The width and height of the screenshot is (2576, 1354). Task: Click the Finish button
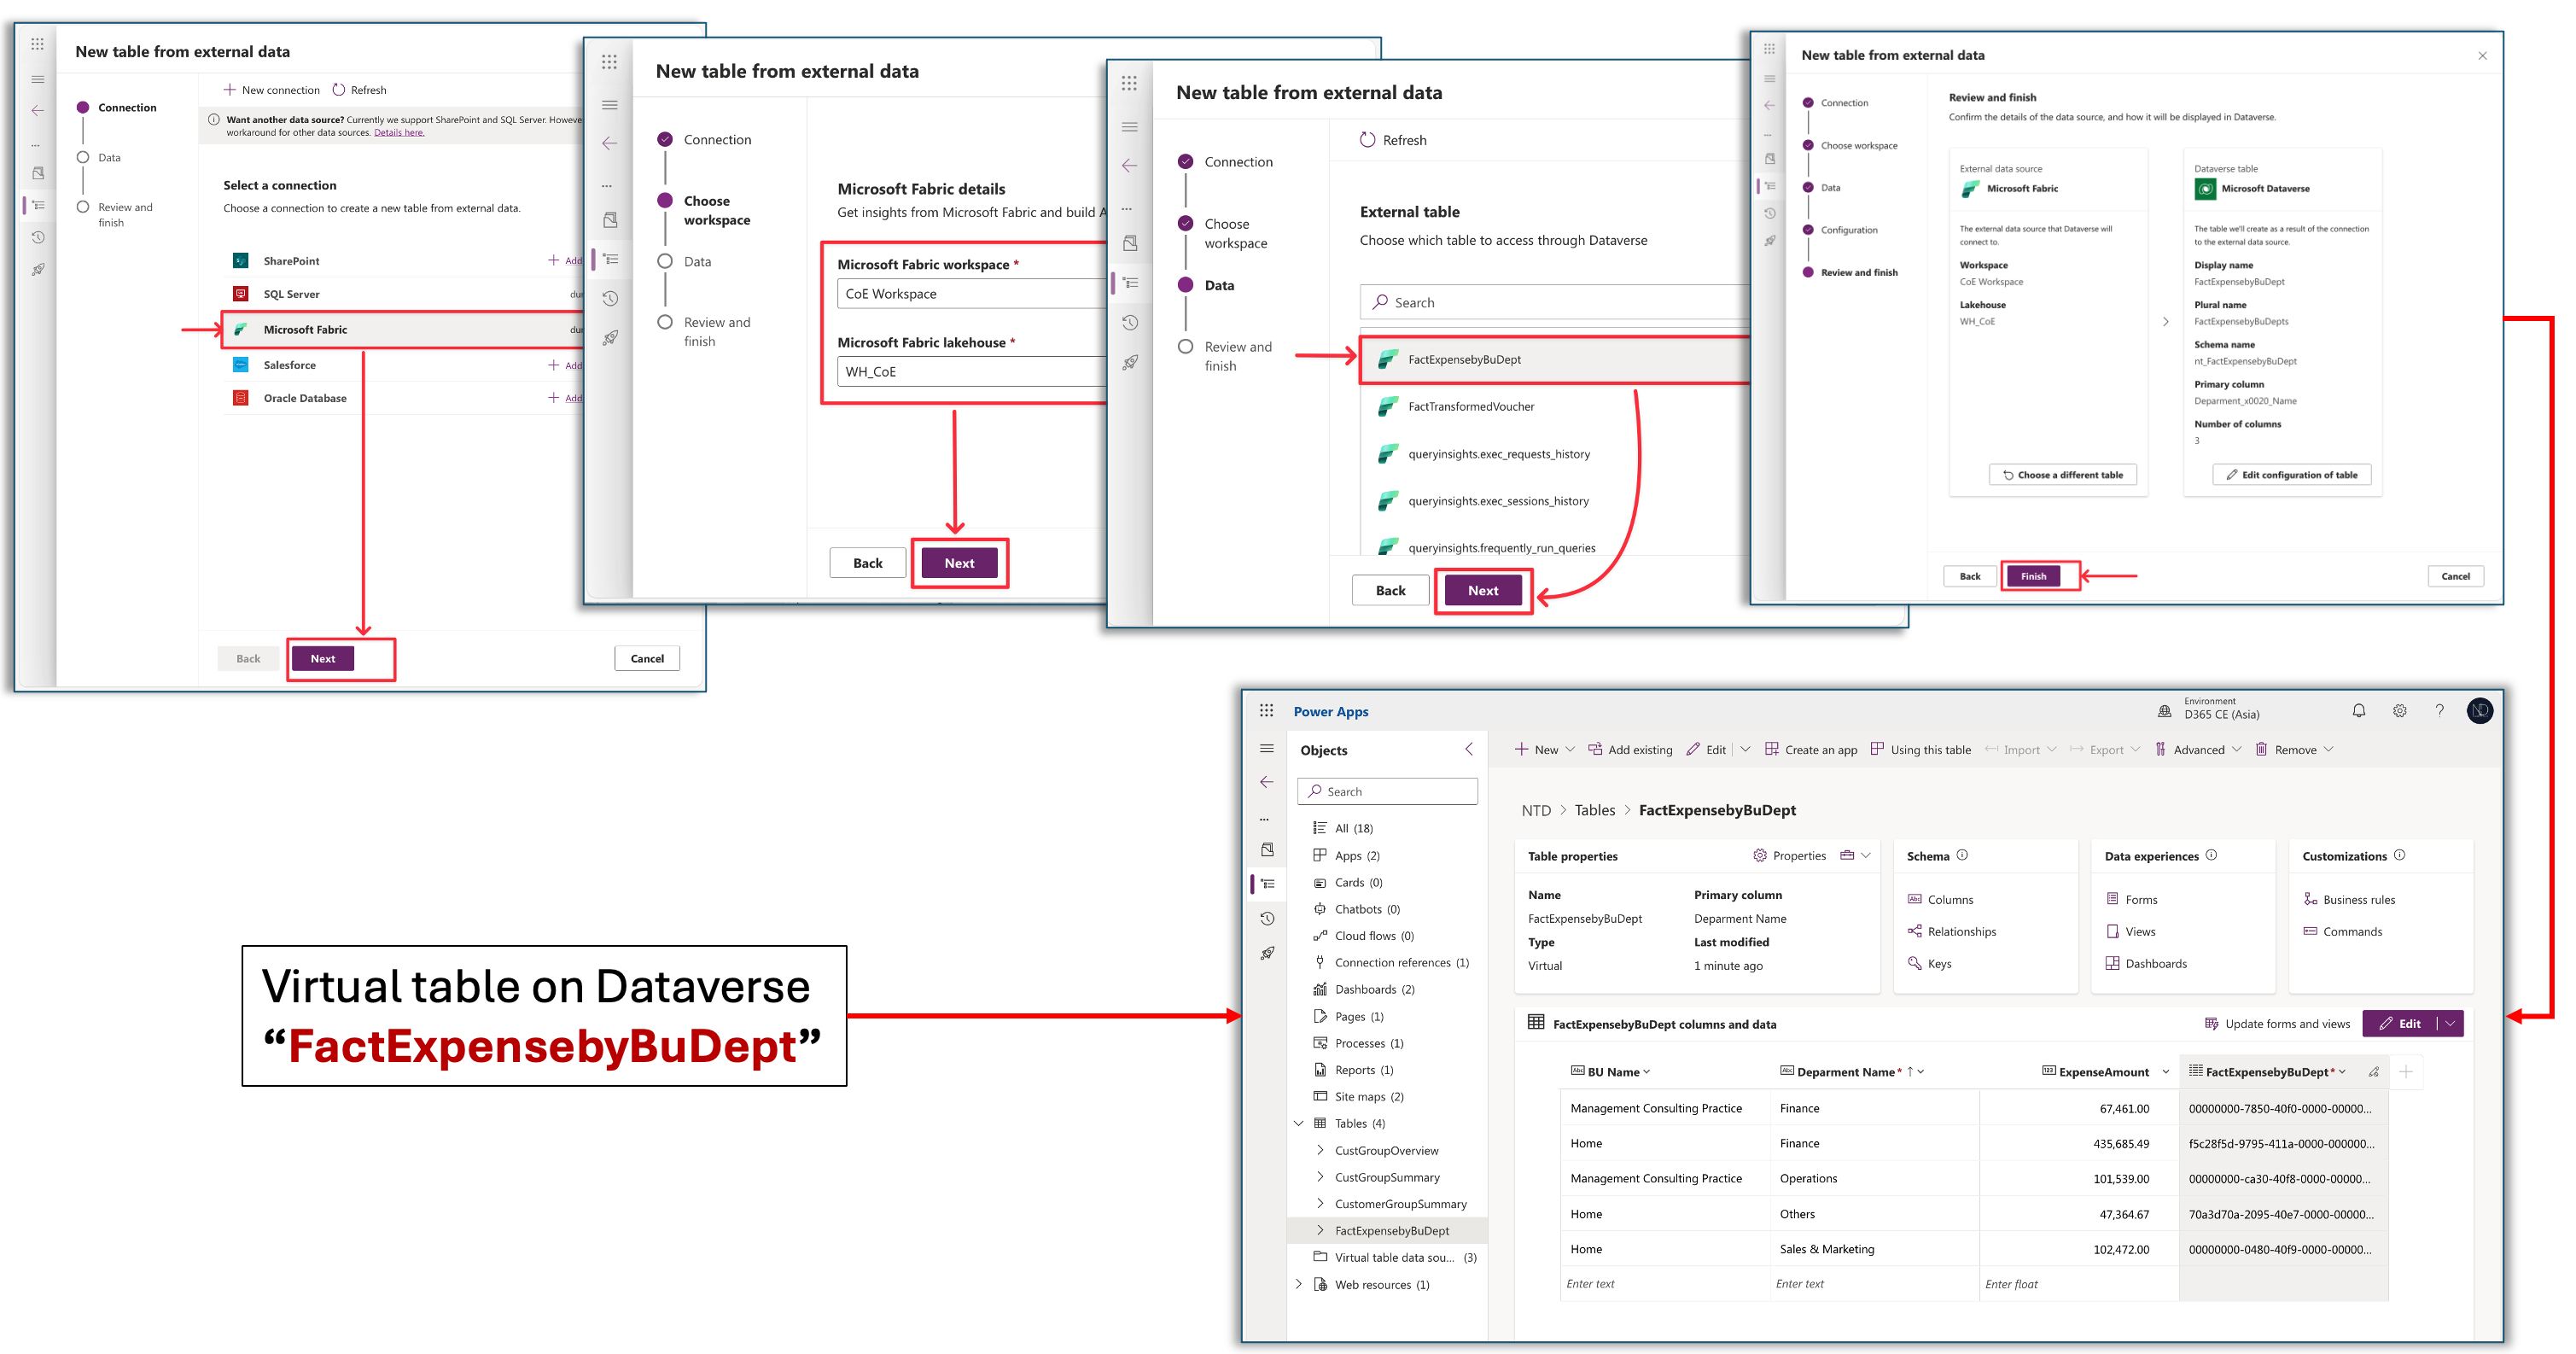(x=2033, y=576)
